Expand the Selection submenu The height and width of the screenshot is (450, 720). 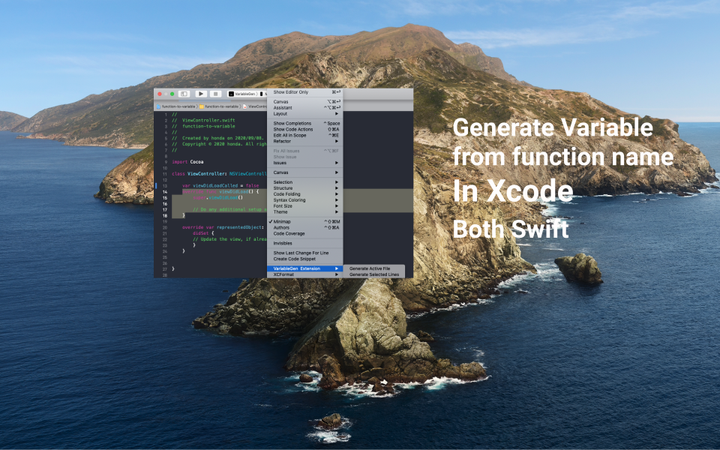305,182
